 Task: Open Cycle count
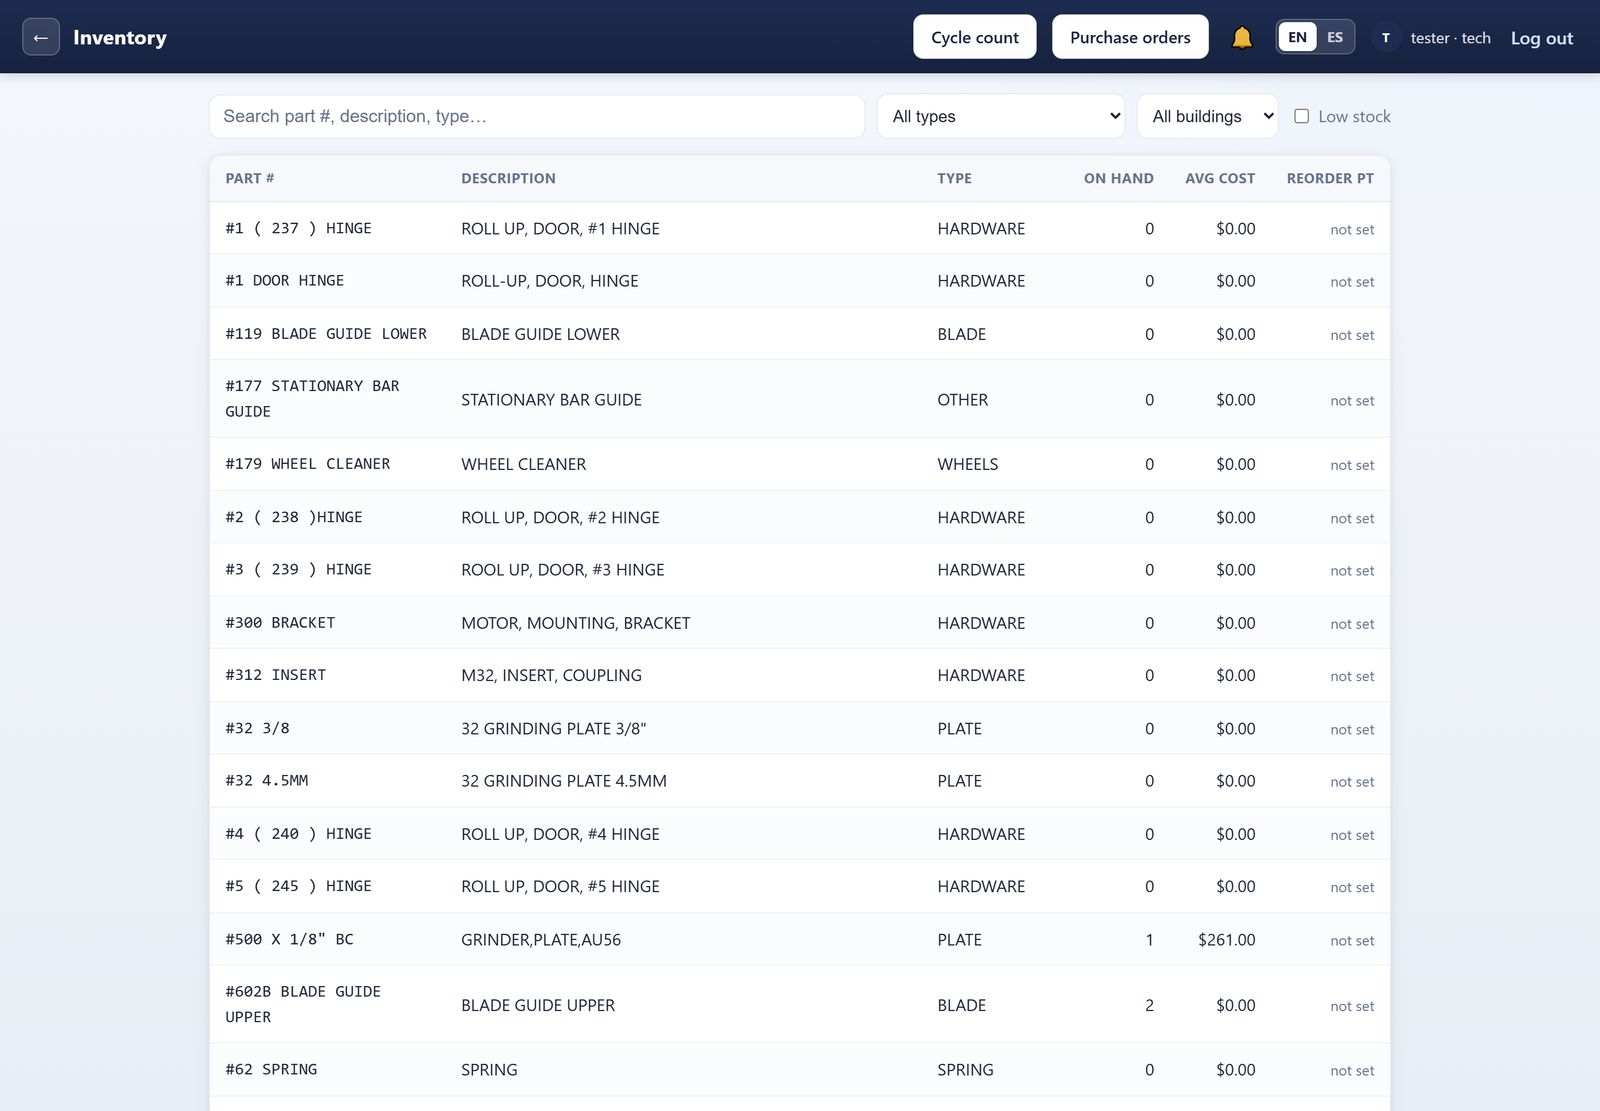pos(975,37)
